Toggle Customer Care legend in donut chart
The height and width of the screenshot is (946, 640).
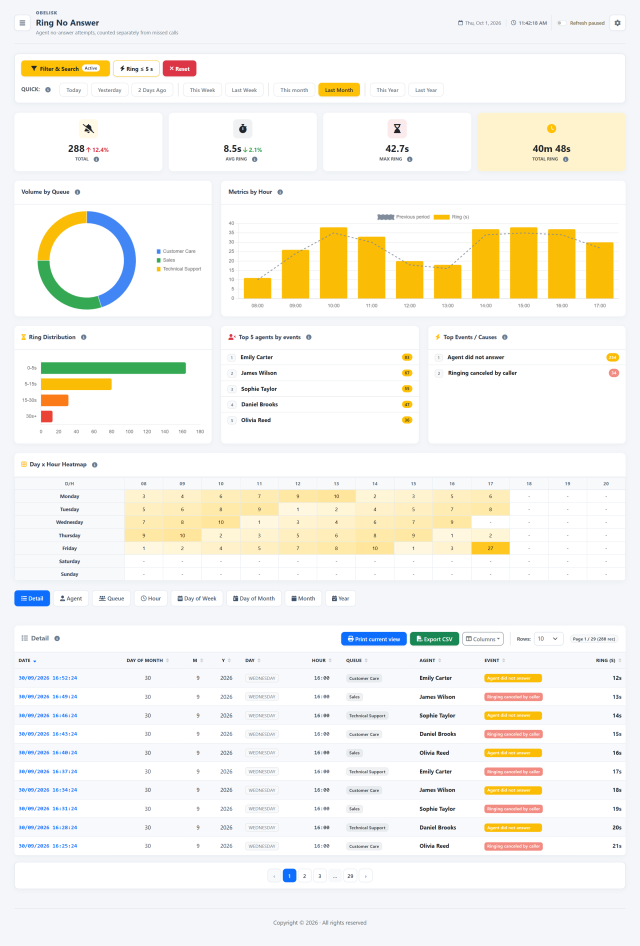(x=176, y=251)
